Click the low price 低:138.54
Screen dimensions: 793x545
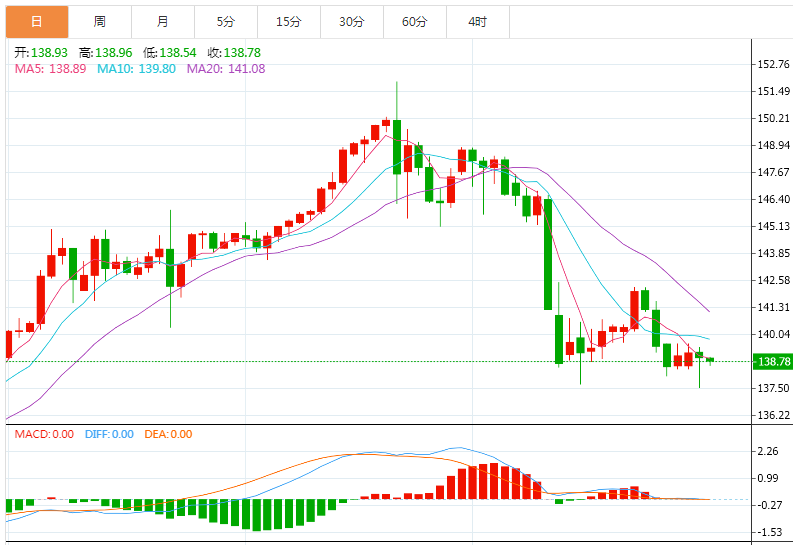pyautogui.click(x=169, y=53)
